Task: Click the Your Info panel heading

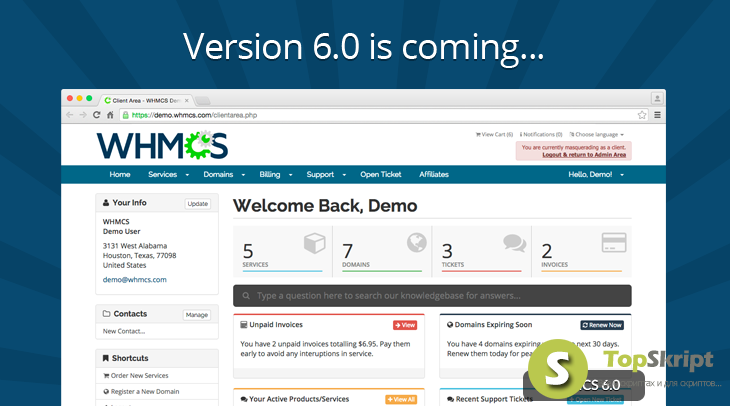Action: coord(129,203)
